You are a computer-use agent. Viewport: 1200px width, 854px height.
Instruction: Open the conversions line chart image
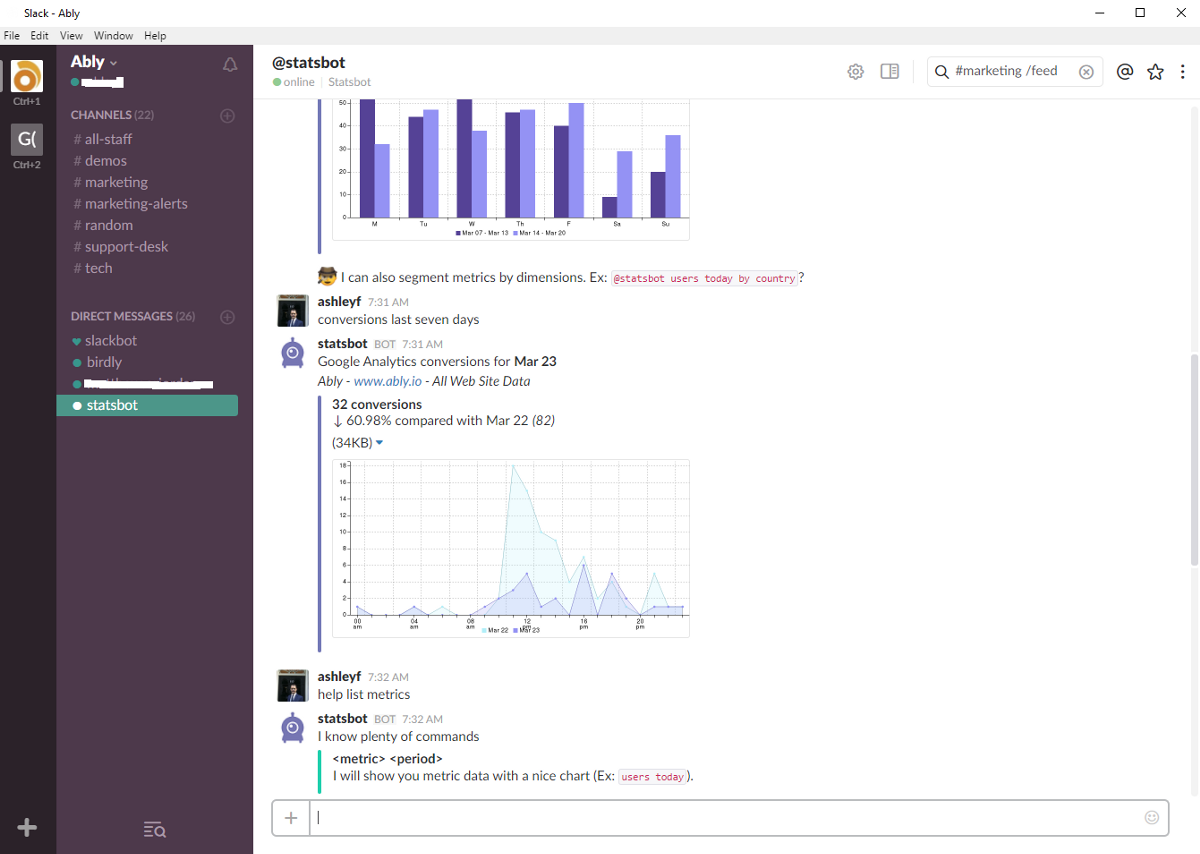(x=511, y=548)
